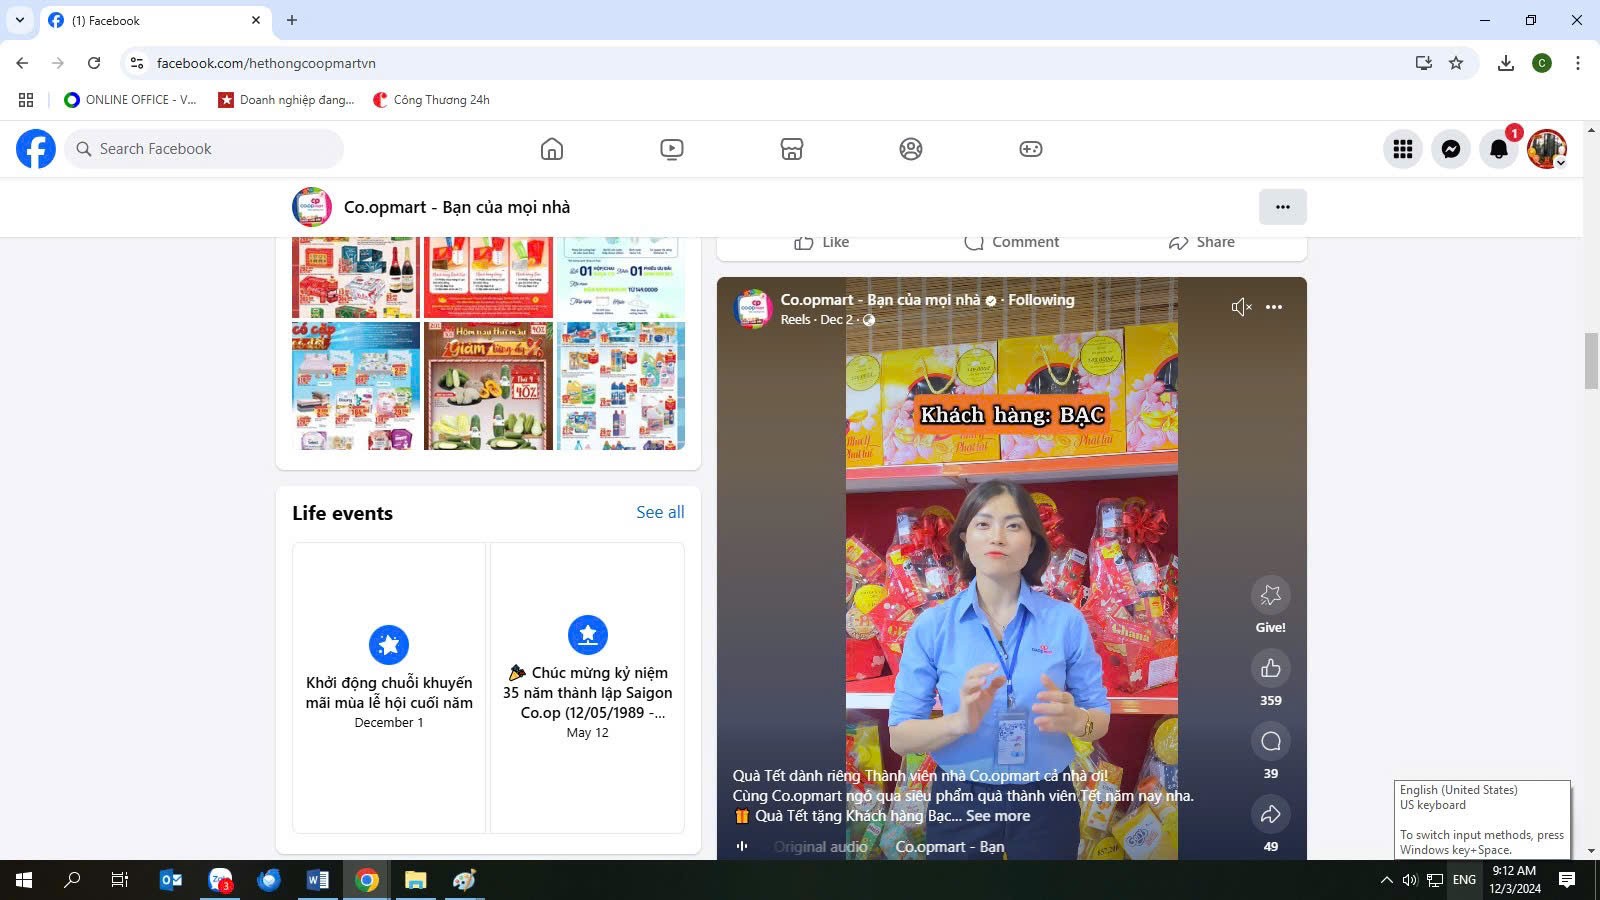1600x900 pixels.
Task: Open Notifications bell icon
Action: [1499, 149]
